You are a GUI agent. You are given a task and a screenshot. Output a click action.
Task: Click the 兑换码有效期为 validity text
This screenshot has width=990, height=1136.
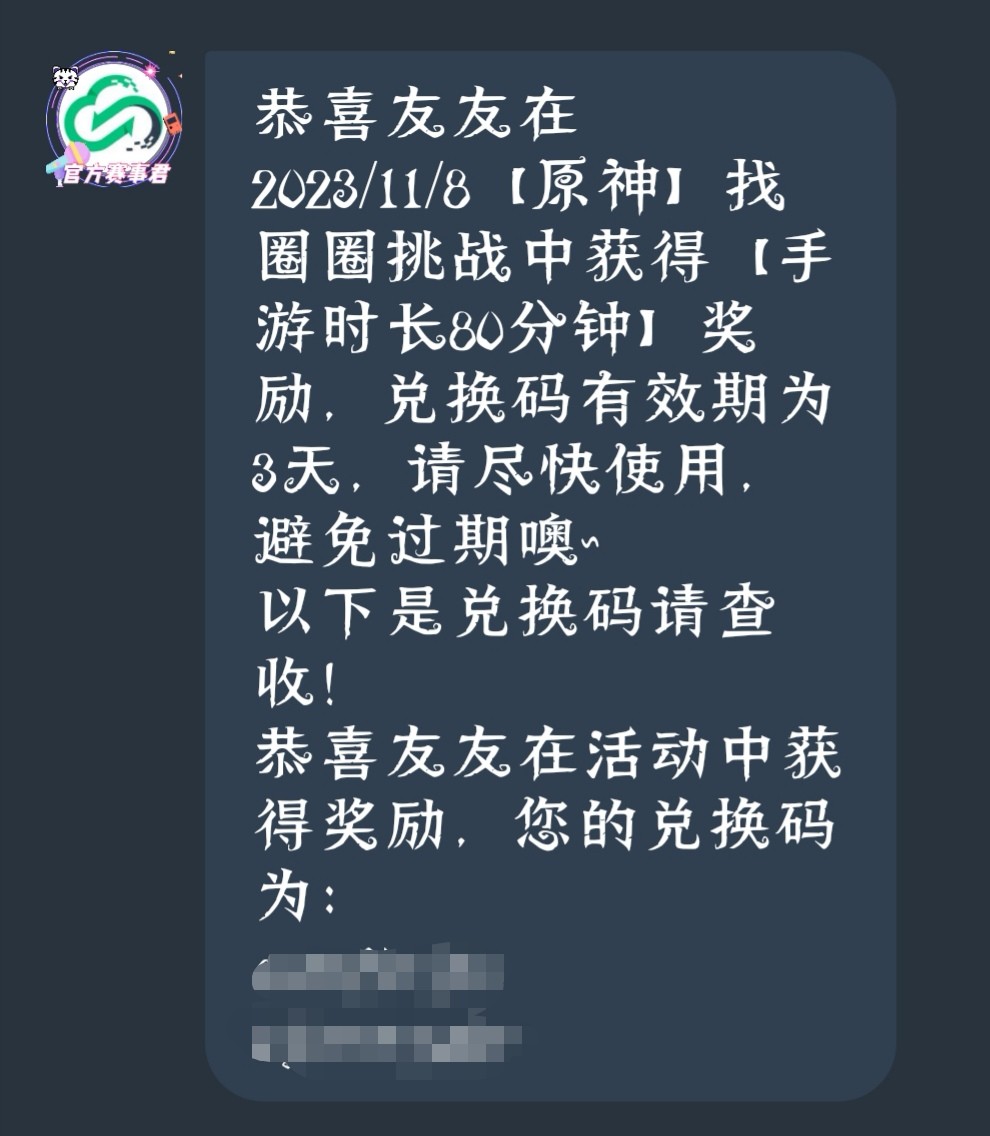click(x=607, y=398)
